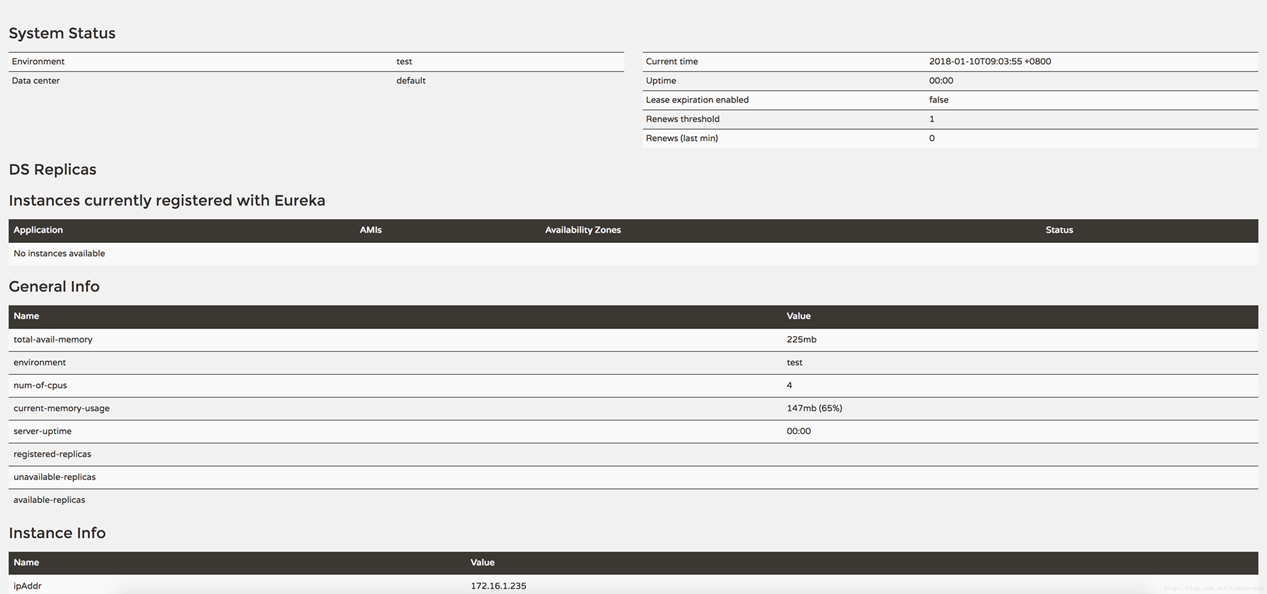Image resolution: width=1267 pixels, height=594 pixels.
Task: Click the System Status heading
Action: pos(62,33)
